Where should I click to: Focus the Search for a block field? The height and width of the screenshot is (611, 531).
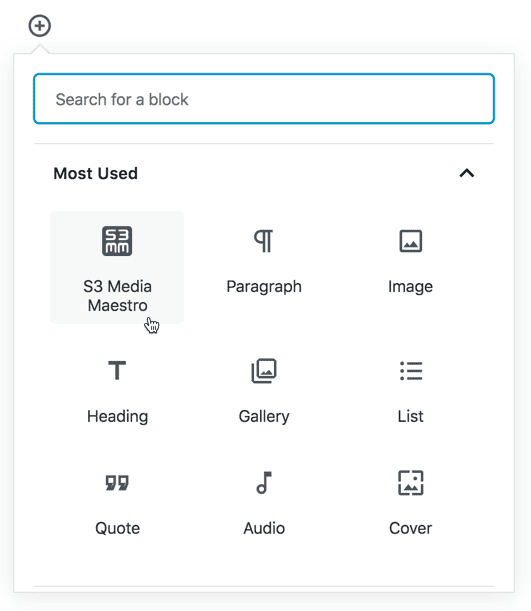tap(264, 99)
